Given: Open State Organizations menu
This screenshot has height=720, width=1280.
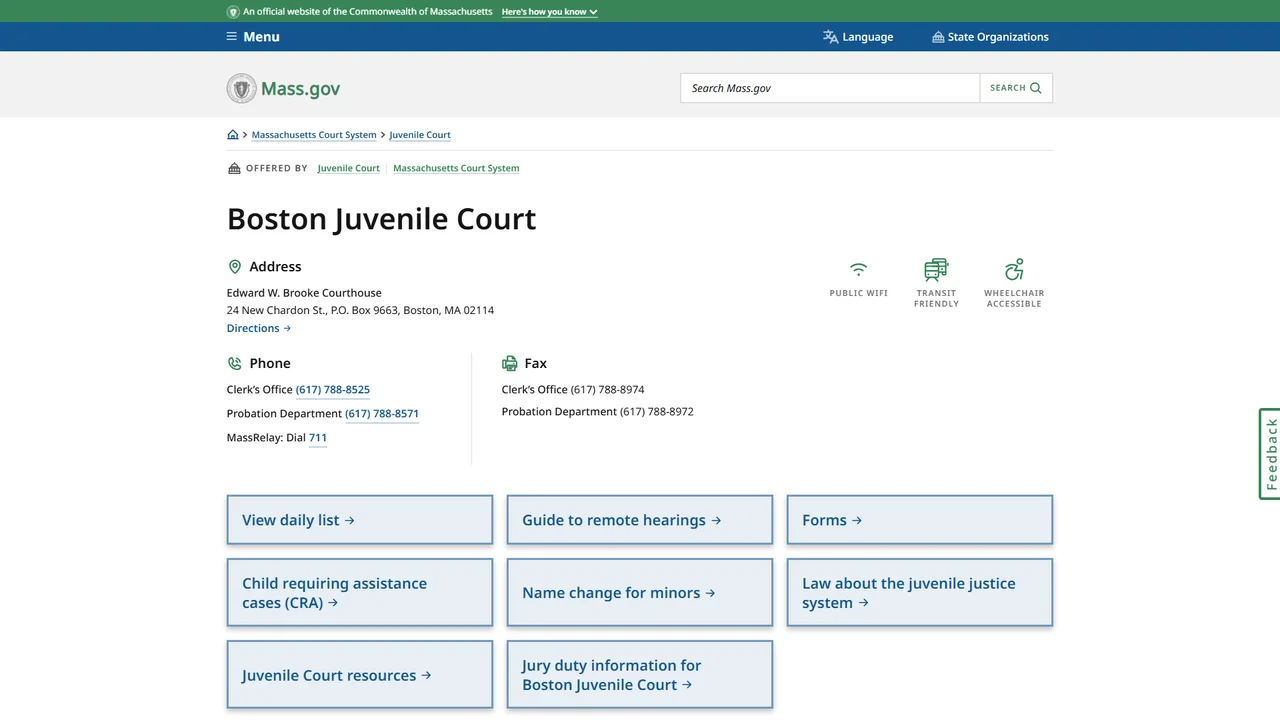Looking at the screenshot, I should click(x=990, y=37).
